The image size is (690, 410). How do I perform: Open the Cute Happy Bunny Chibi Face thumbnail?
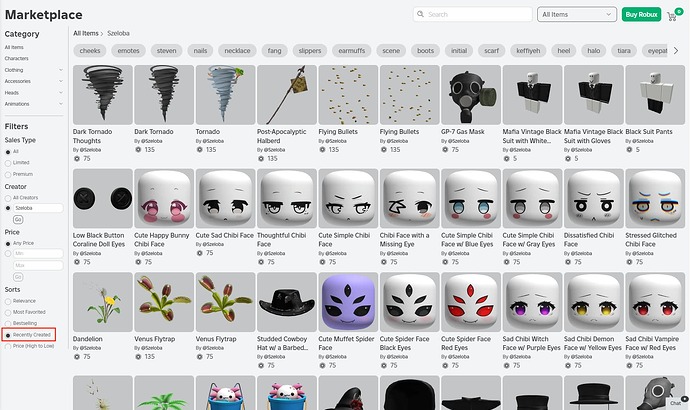point(164,198)
